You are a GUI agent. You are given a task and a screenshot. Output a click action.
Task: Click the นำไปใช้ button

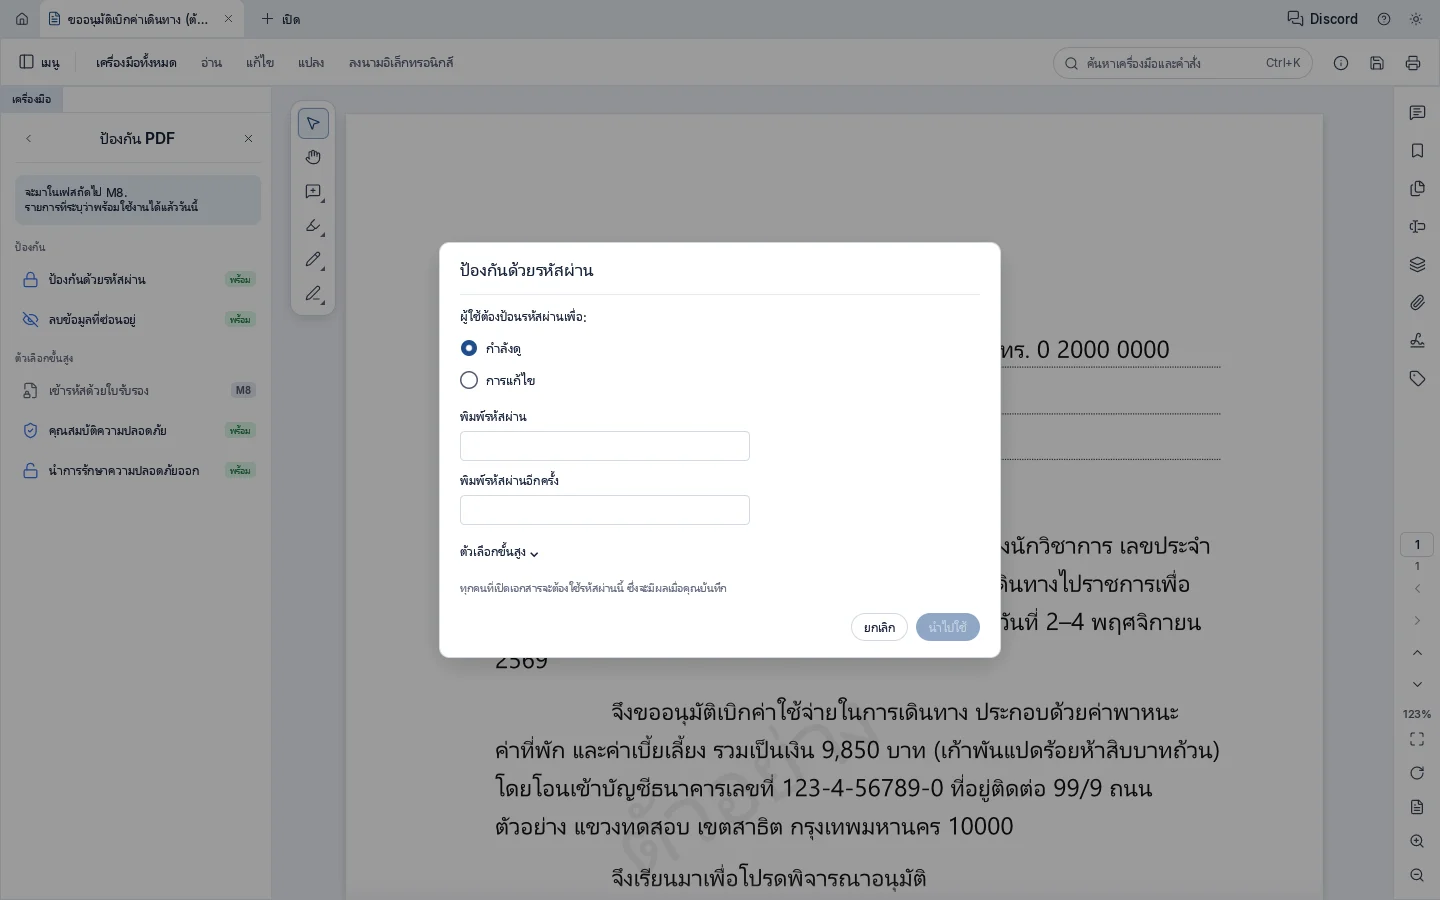pyautogui.click(x=947, y=627)
